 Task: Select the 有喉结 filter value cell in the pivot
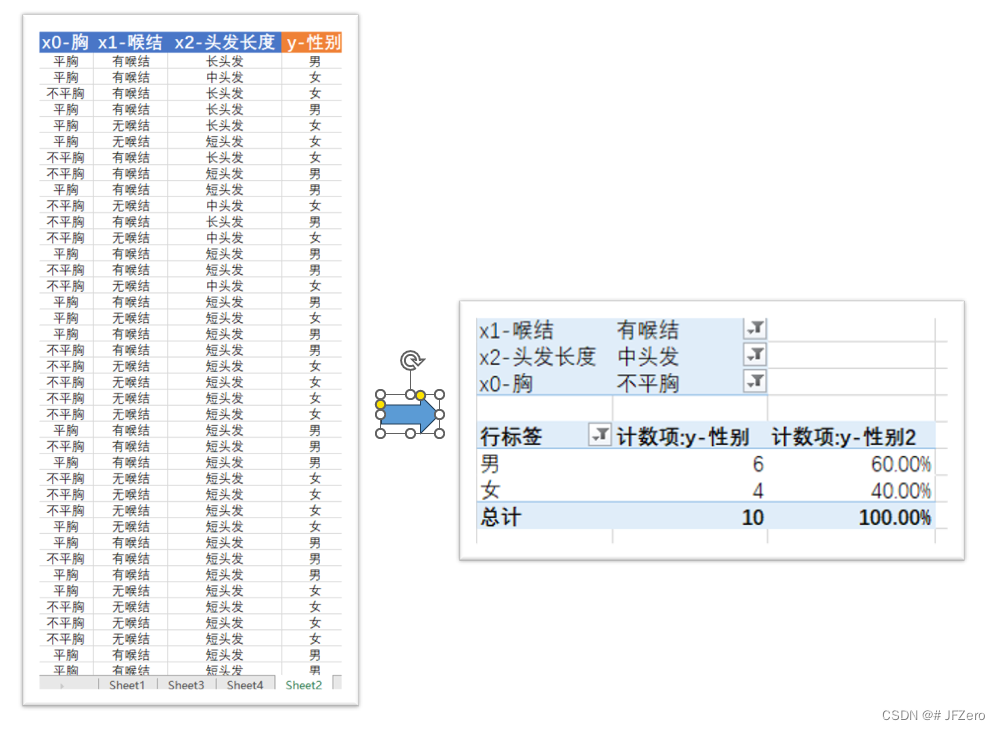648,330
